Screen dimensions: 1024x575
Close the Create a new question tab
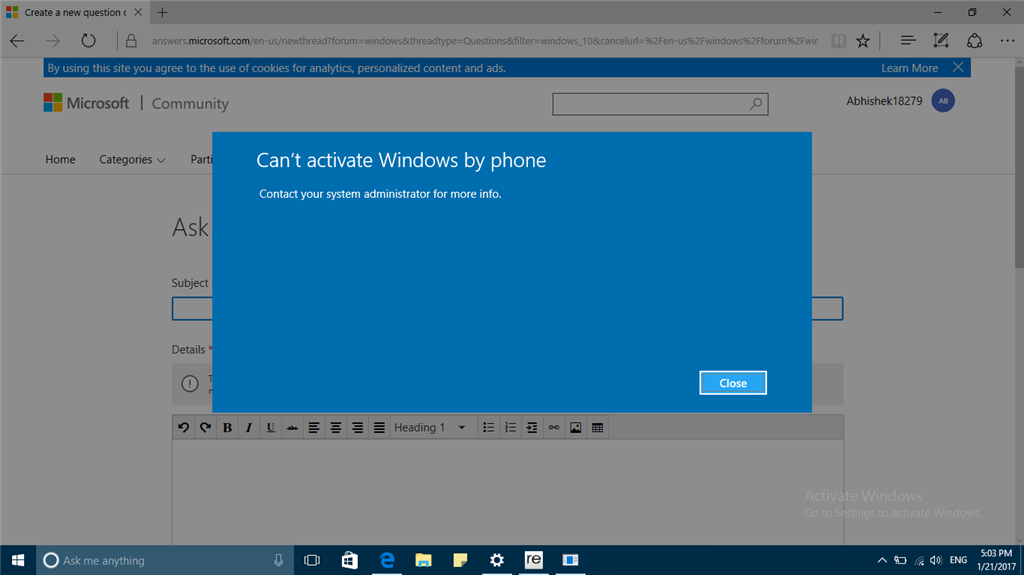138,12
